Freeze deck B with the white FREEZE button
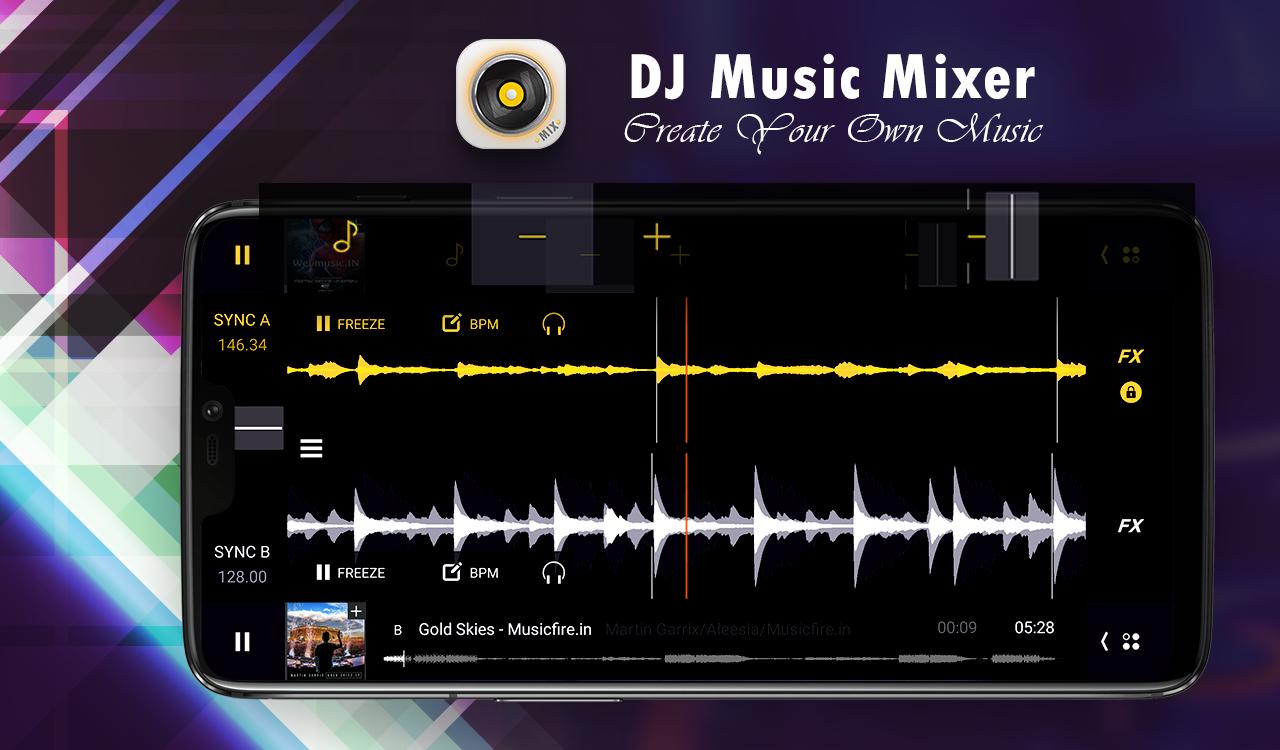 pyautogui.click(x=350, y=573)
